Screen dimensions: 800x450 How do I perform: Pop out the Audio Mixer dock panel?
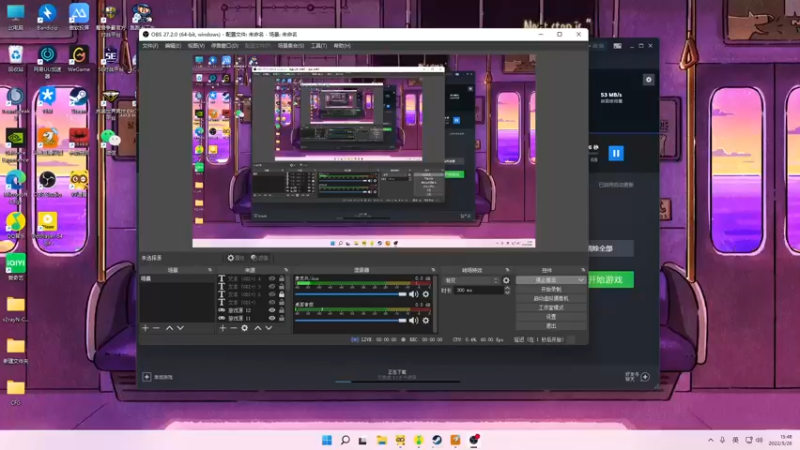point(433,270)
